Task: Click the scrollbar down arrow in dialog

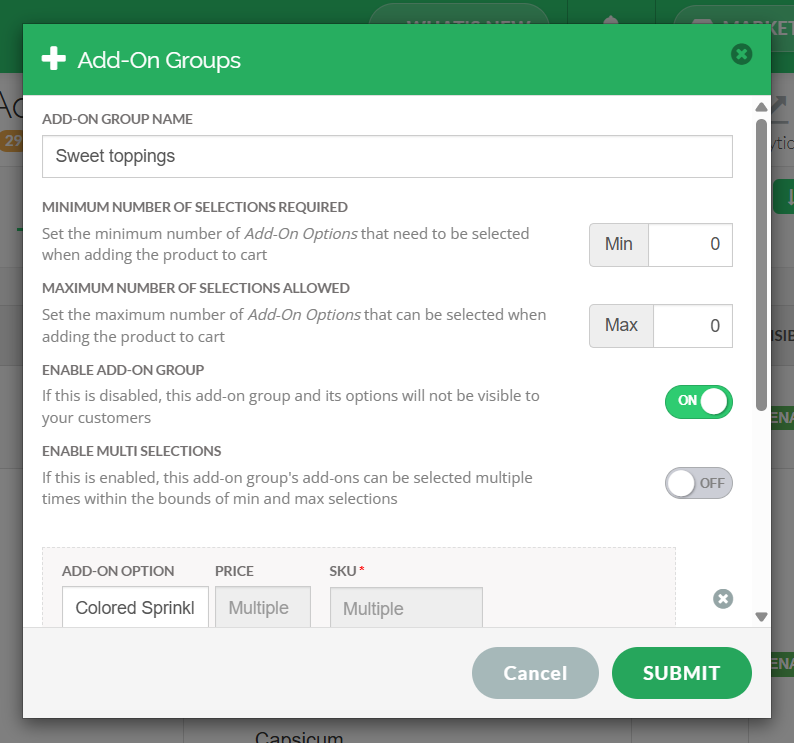Action: (761, 616)
